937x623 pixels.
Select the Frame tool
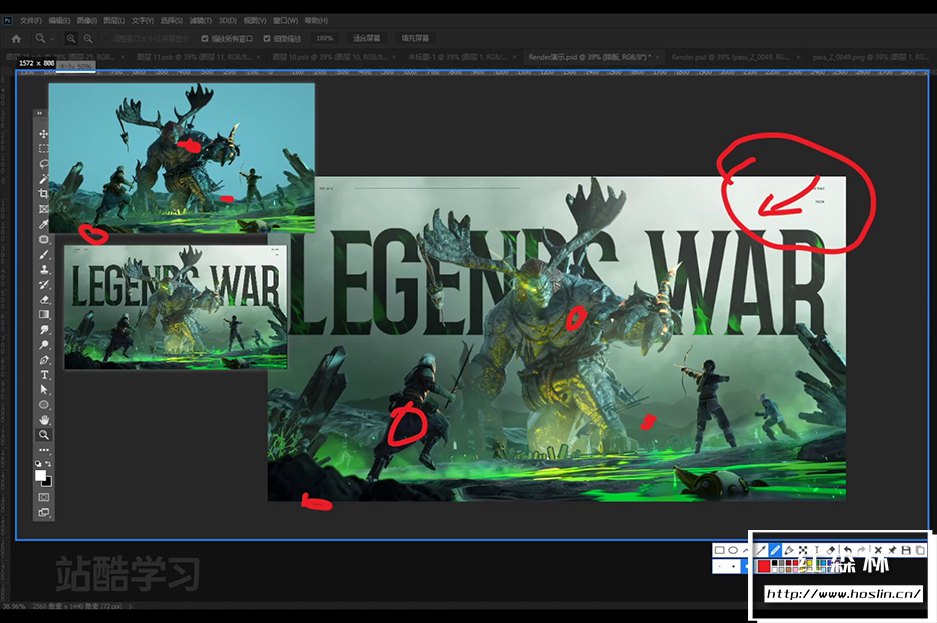pos(44,209)
